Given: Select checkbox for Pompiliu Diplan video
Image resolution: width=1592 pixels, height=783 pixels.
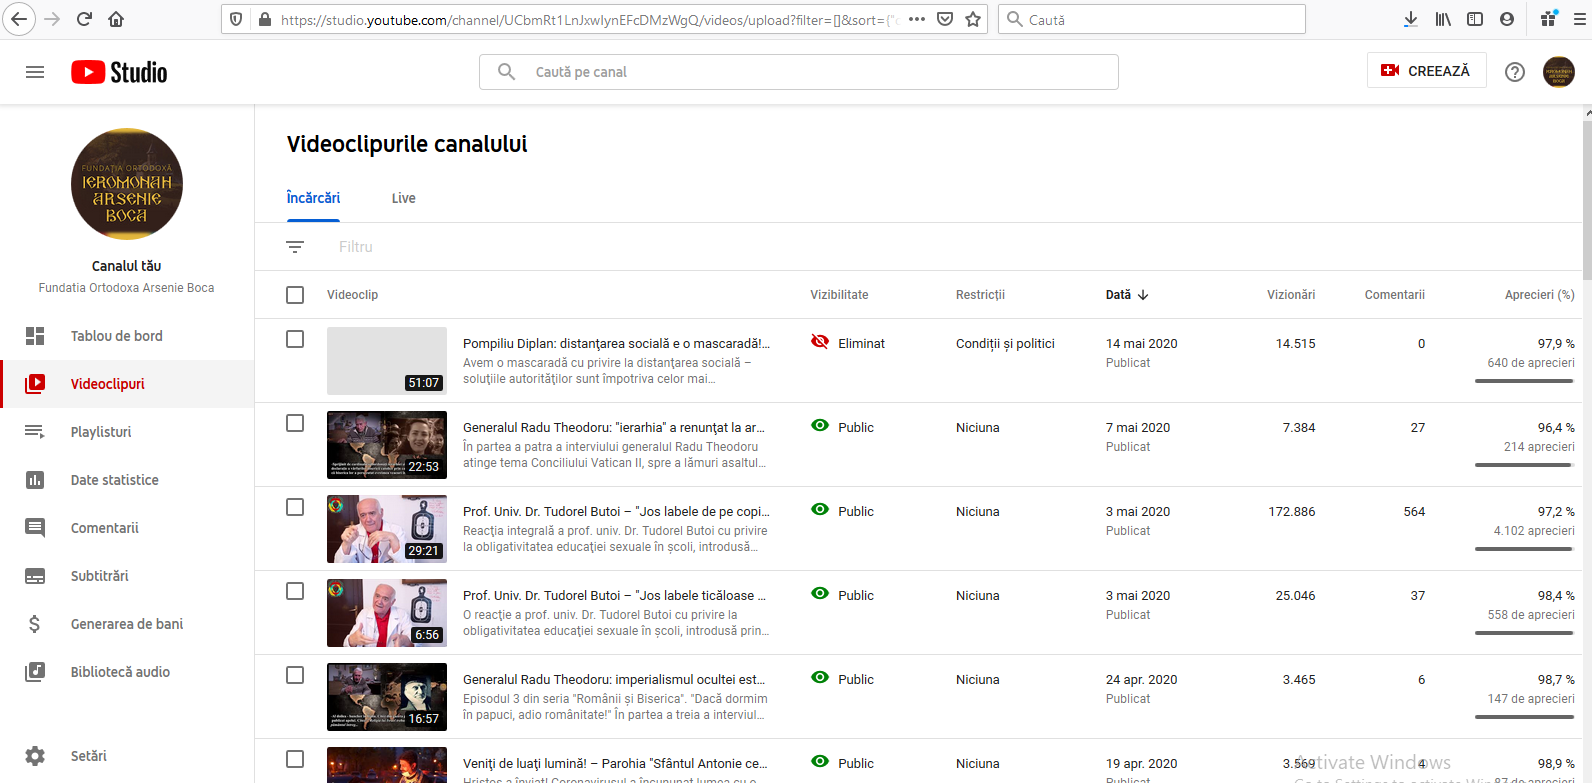Looking at the screenshot, I should point(295,339).
